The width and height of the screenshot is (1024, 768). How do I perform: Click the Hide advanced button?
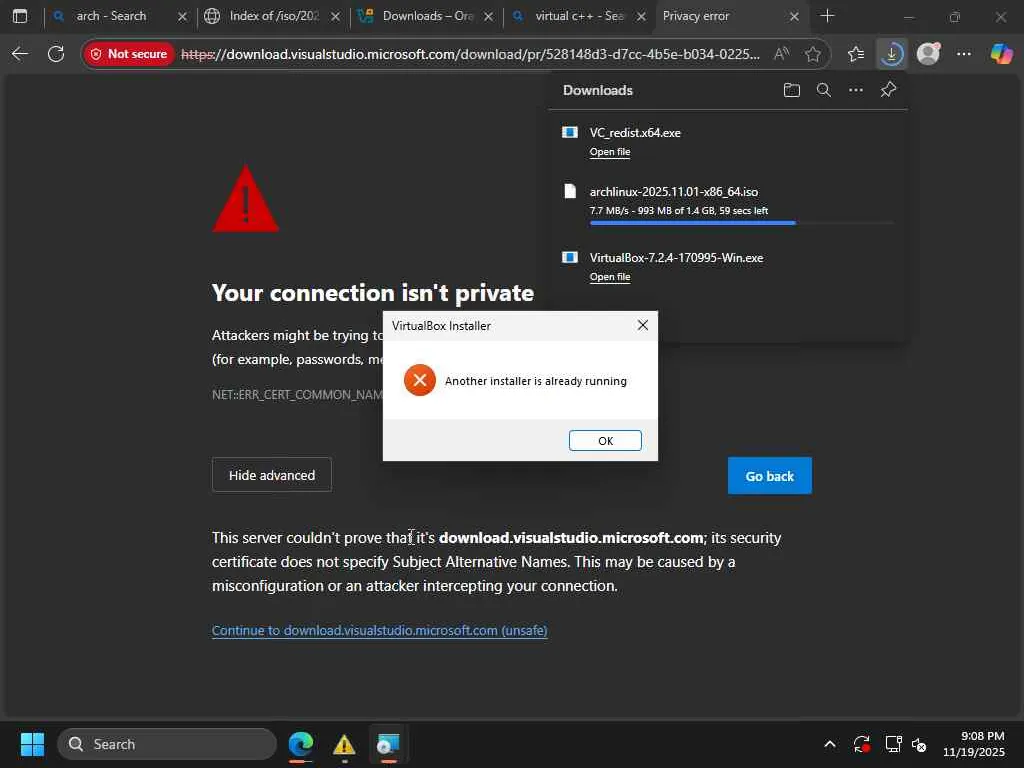pos(272,475)
